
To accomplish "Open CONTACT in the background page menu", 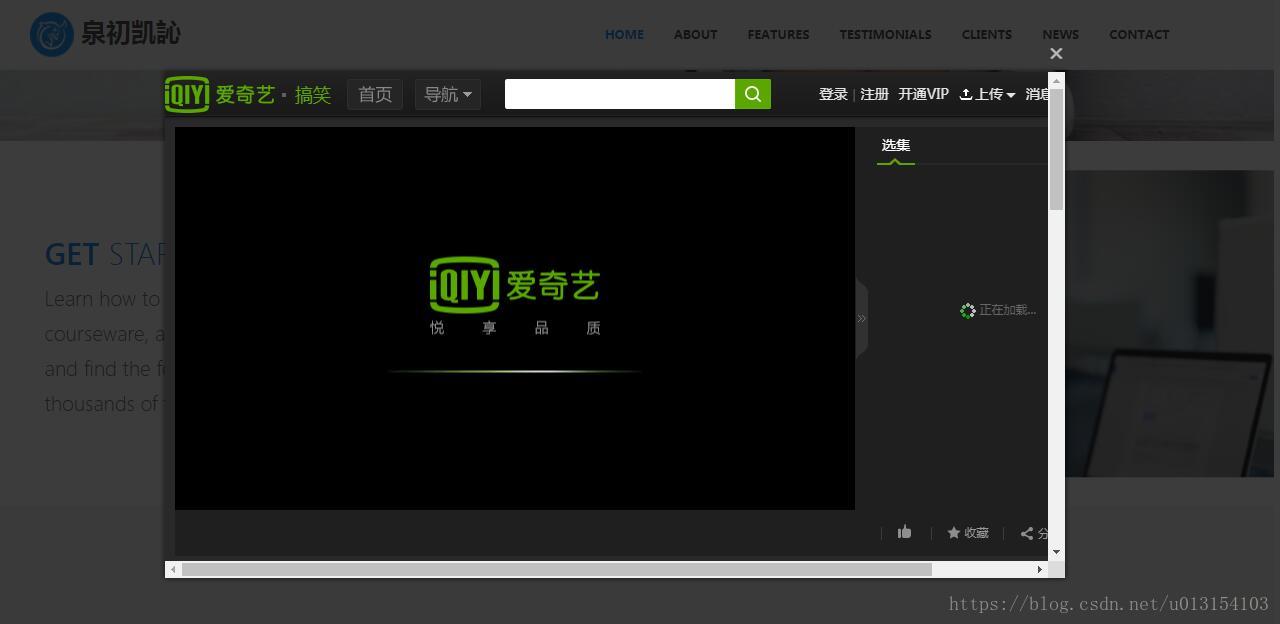I will (x=1139, y=34).
